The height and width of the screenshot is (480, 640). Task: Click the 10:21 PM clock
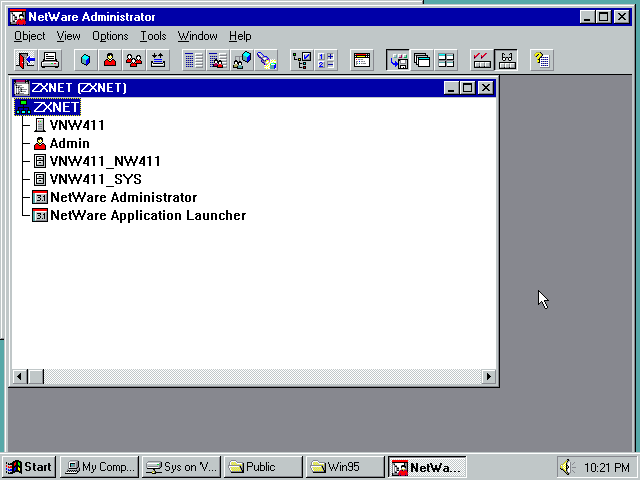coord(606,467)
